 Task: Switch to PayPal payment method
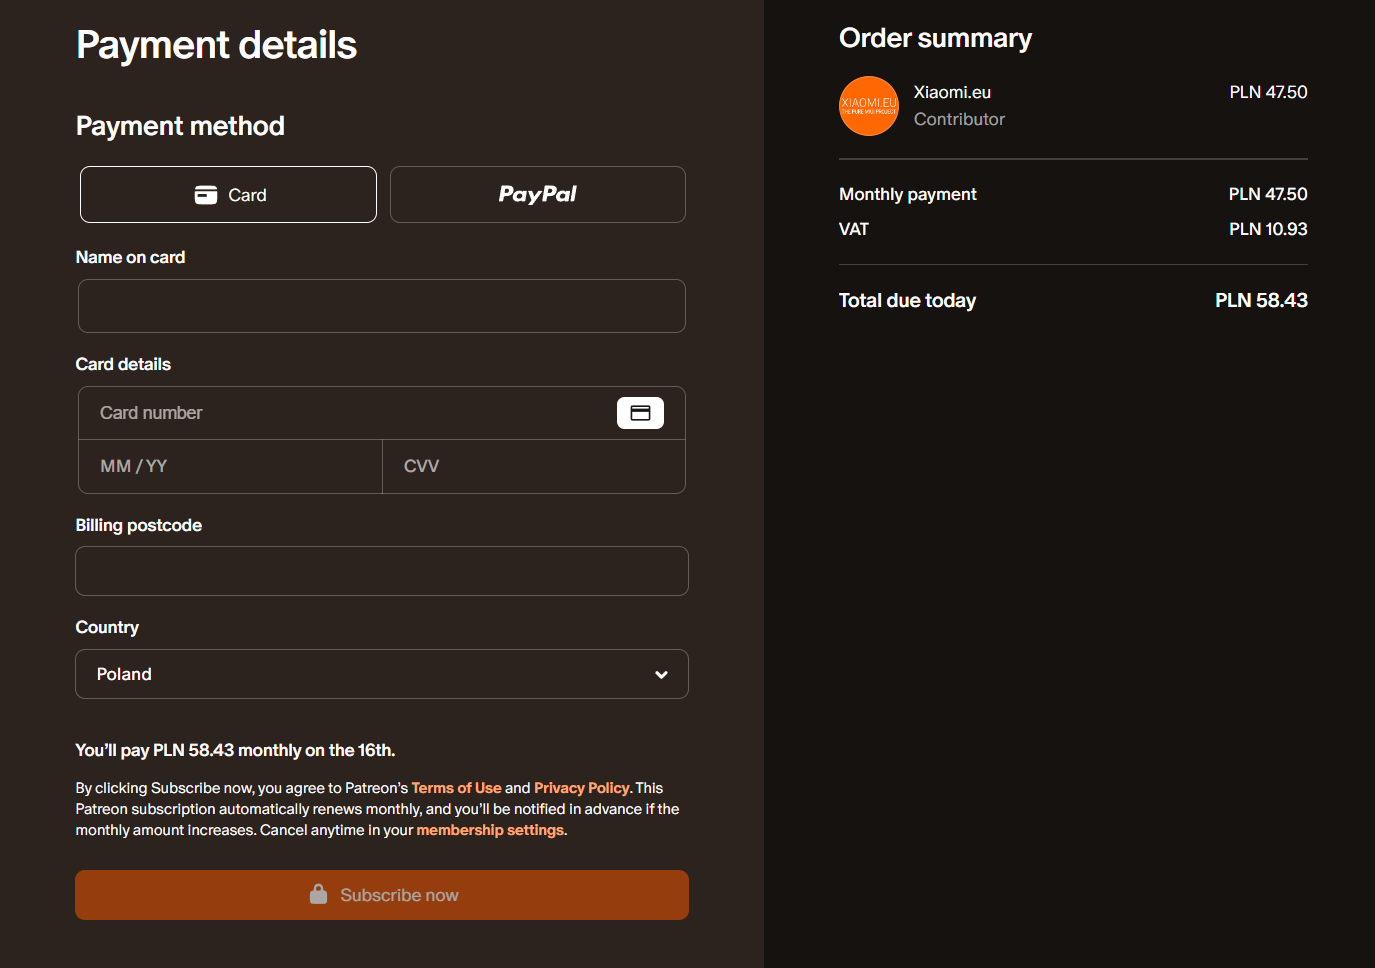point(537,195)
